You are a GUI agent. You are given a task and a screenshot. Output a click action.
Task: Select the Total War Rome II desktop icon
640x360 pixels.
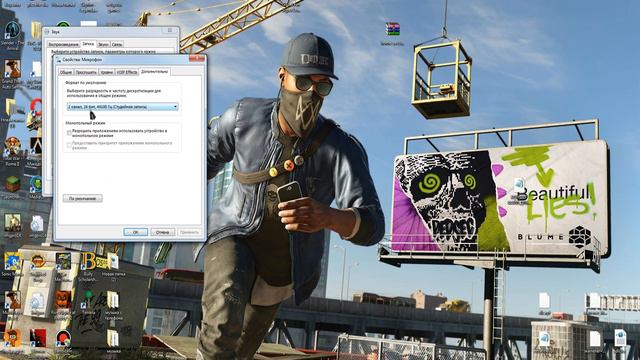[12, 146]
